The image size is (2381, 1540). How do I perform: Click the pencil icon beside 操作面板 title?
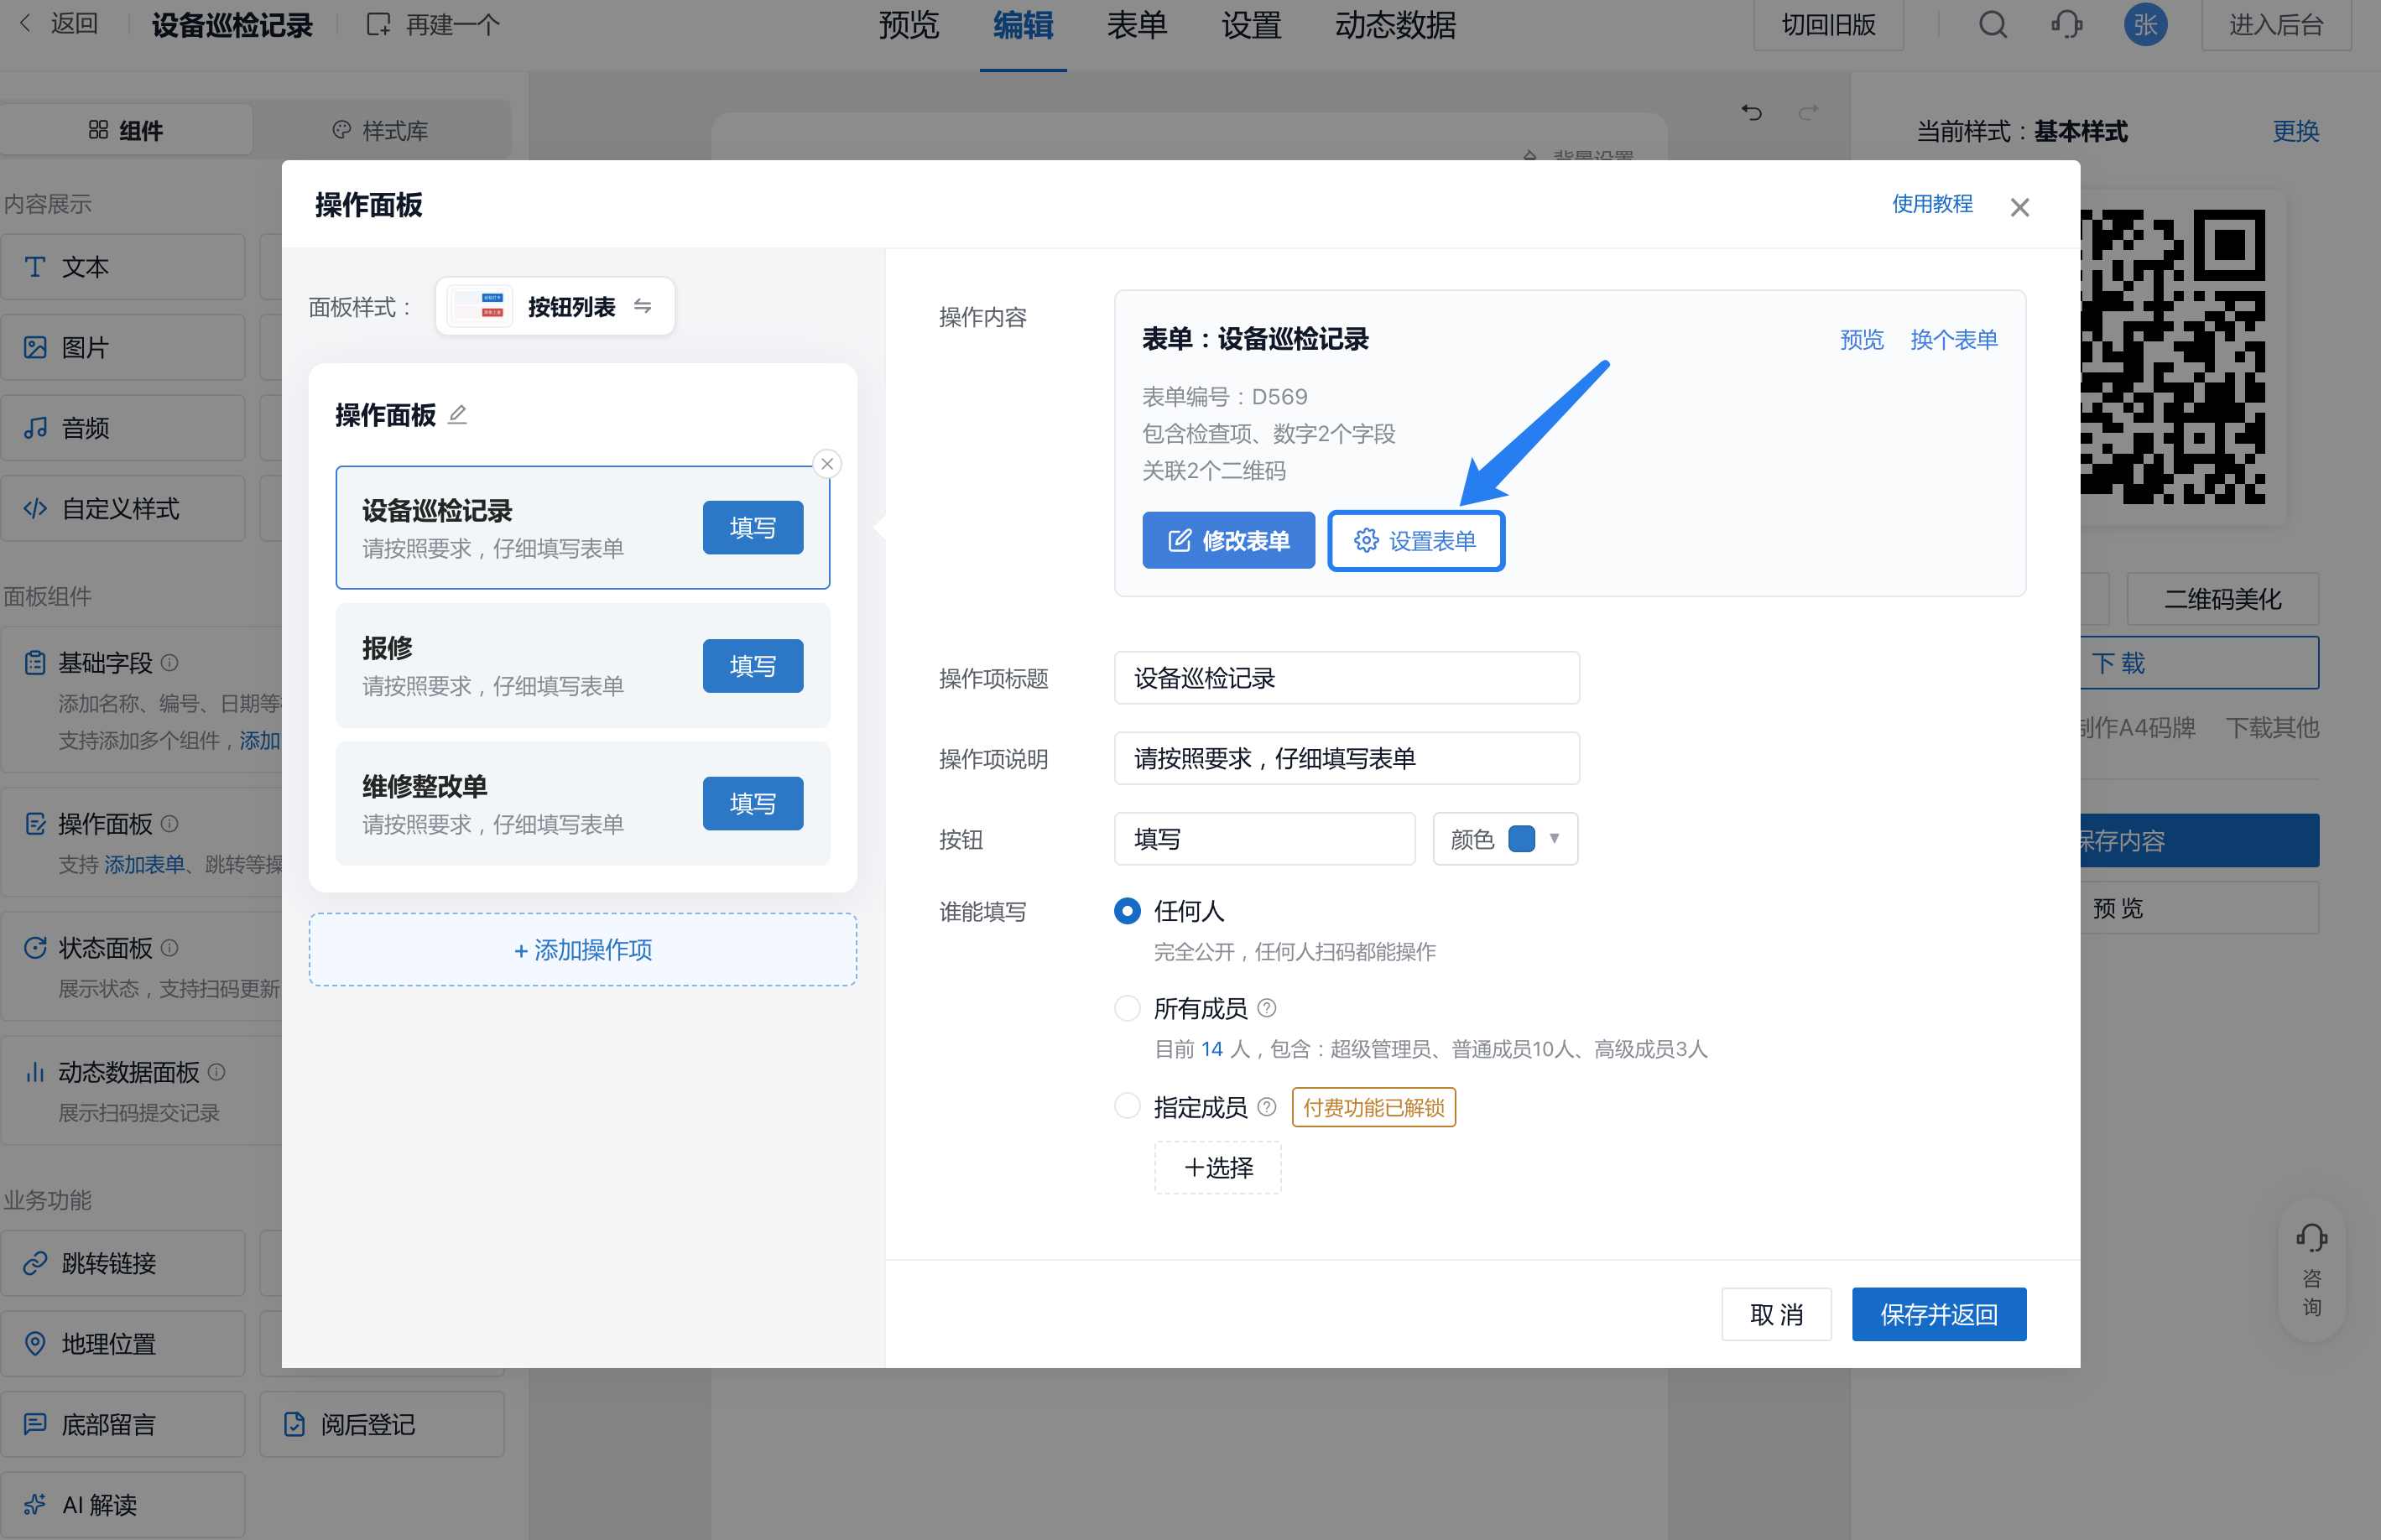click(x=457, y=414)
